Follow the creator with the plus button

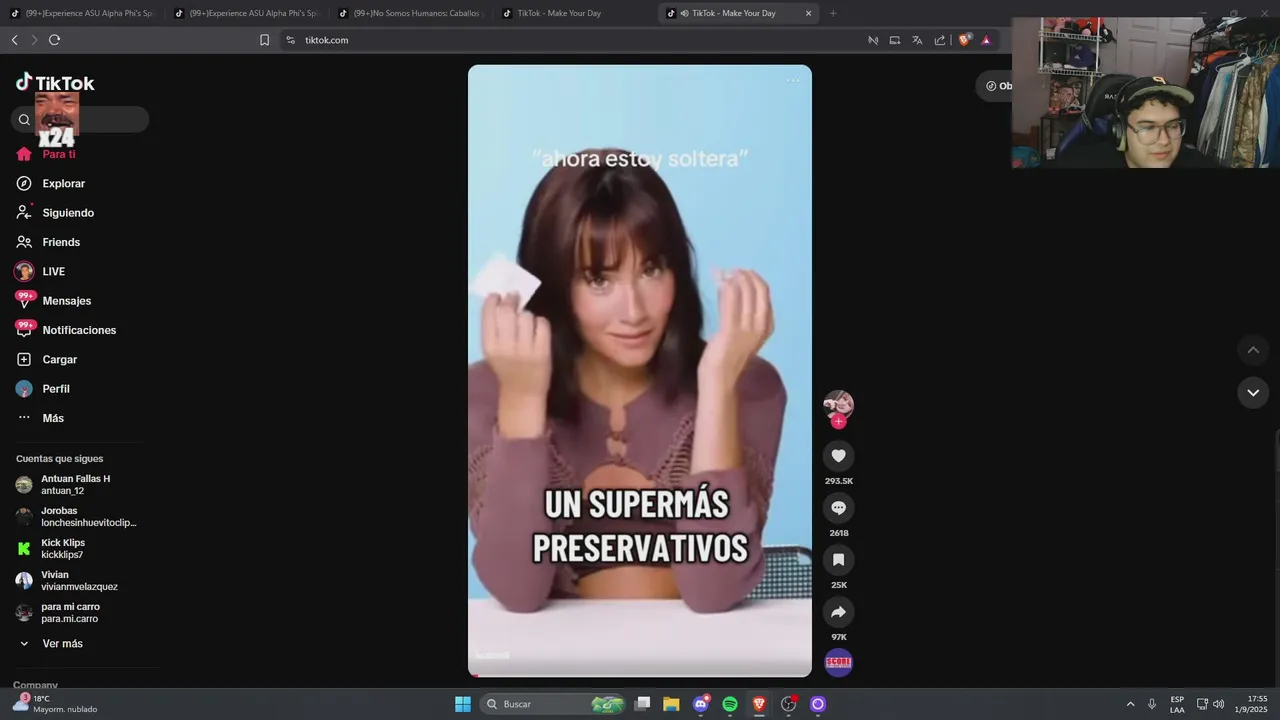coord(838,422)
